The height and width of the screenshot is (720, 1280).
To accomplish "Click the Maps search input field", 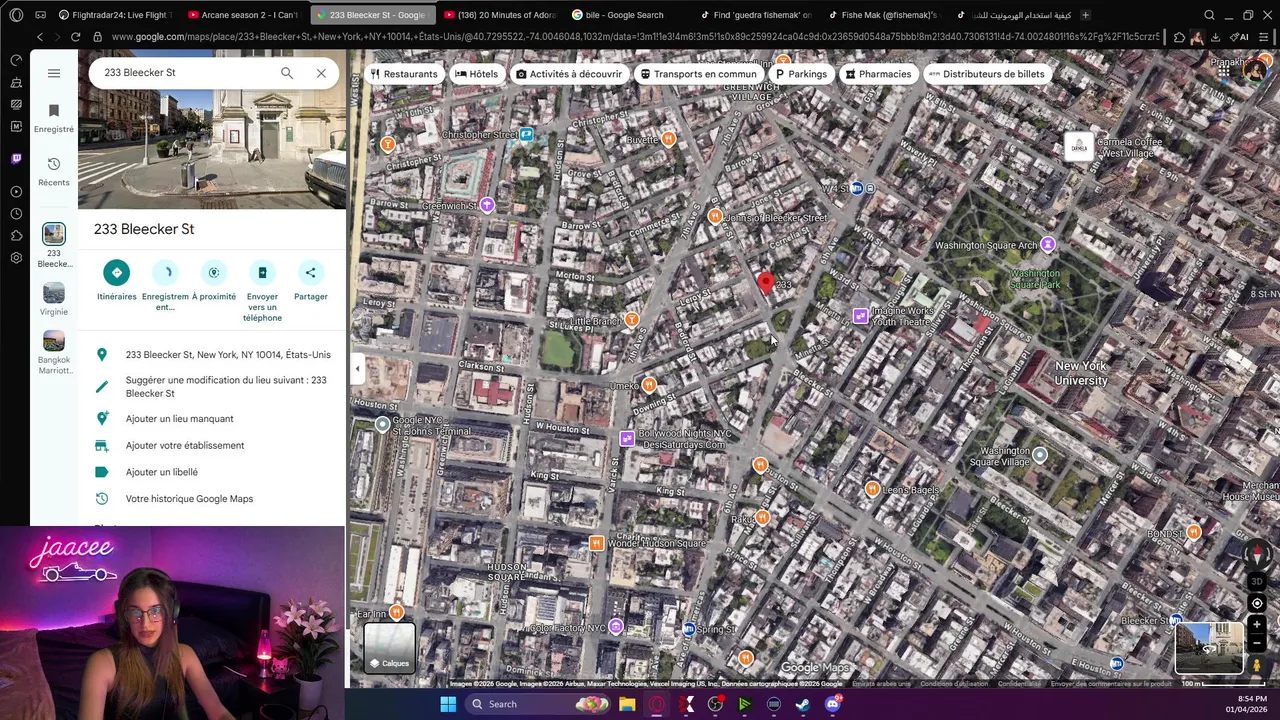I will click(x=185, y=73).
